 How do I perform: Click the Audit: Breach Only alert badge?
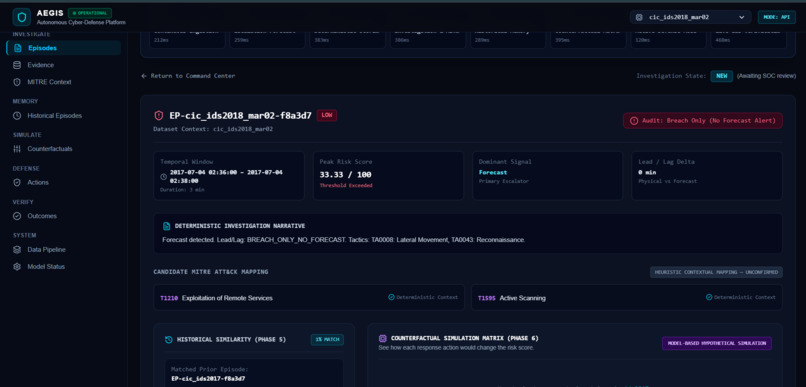[x=703, y=121]
